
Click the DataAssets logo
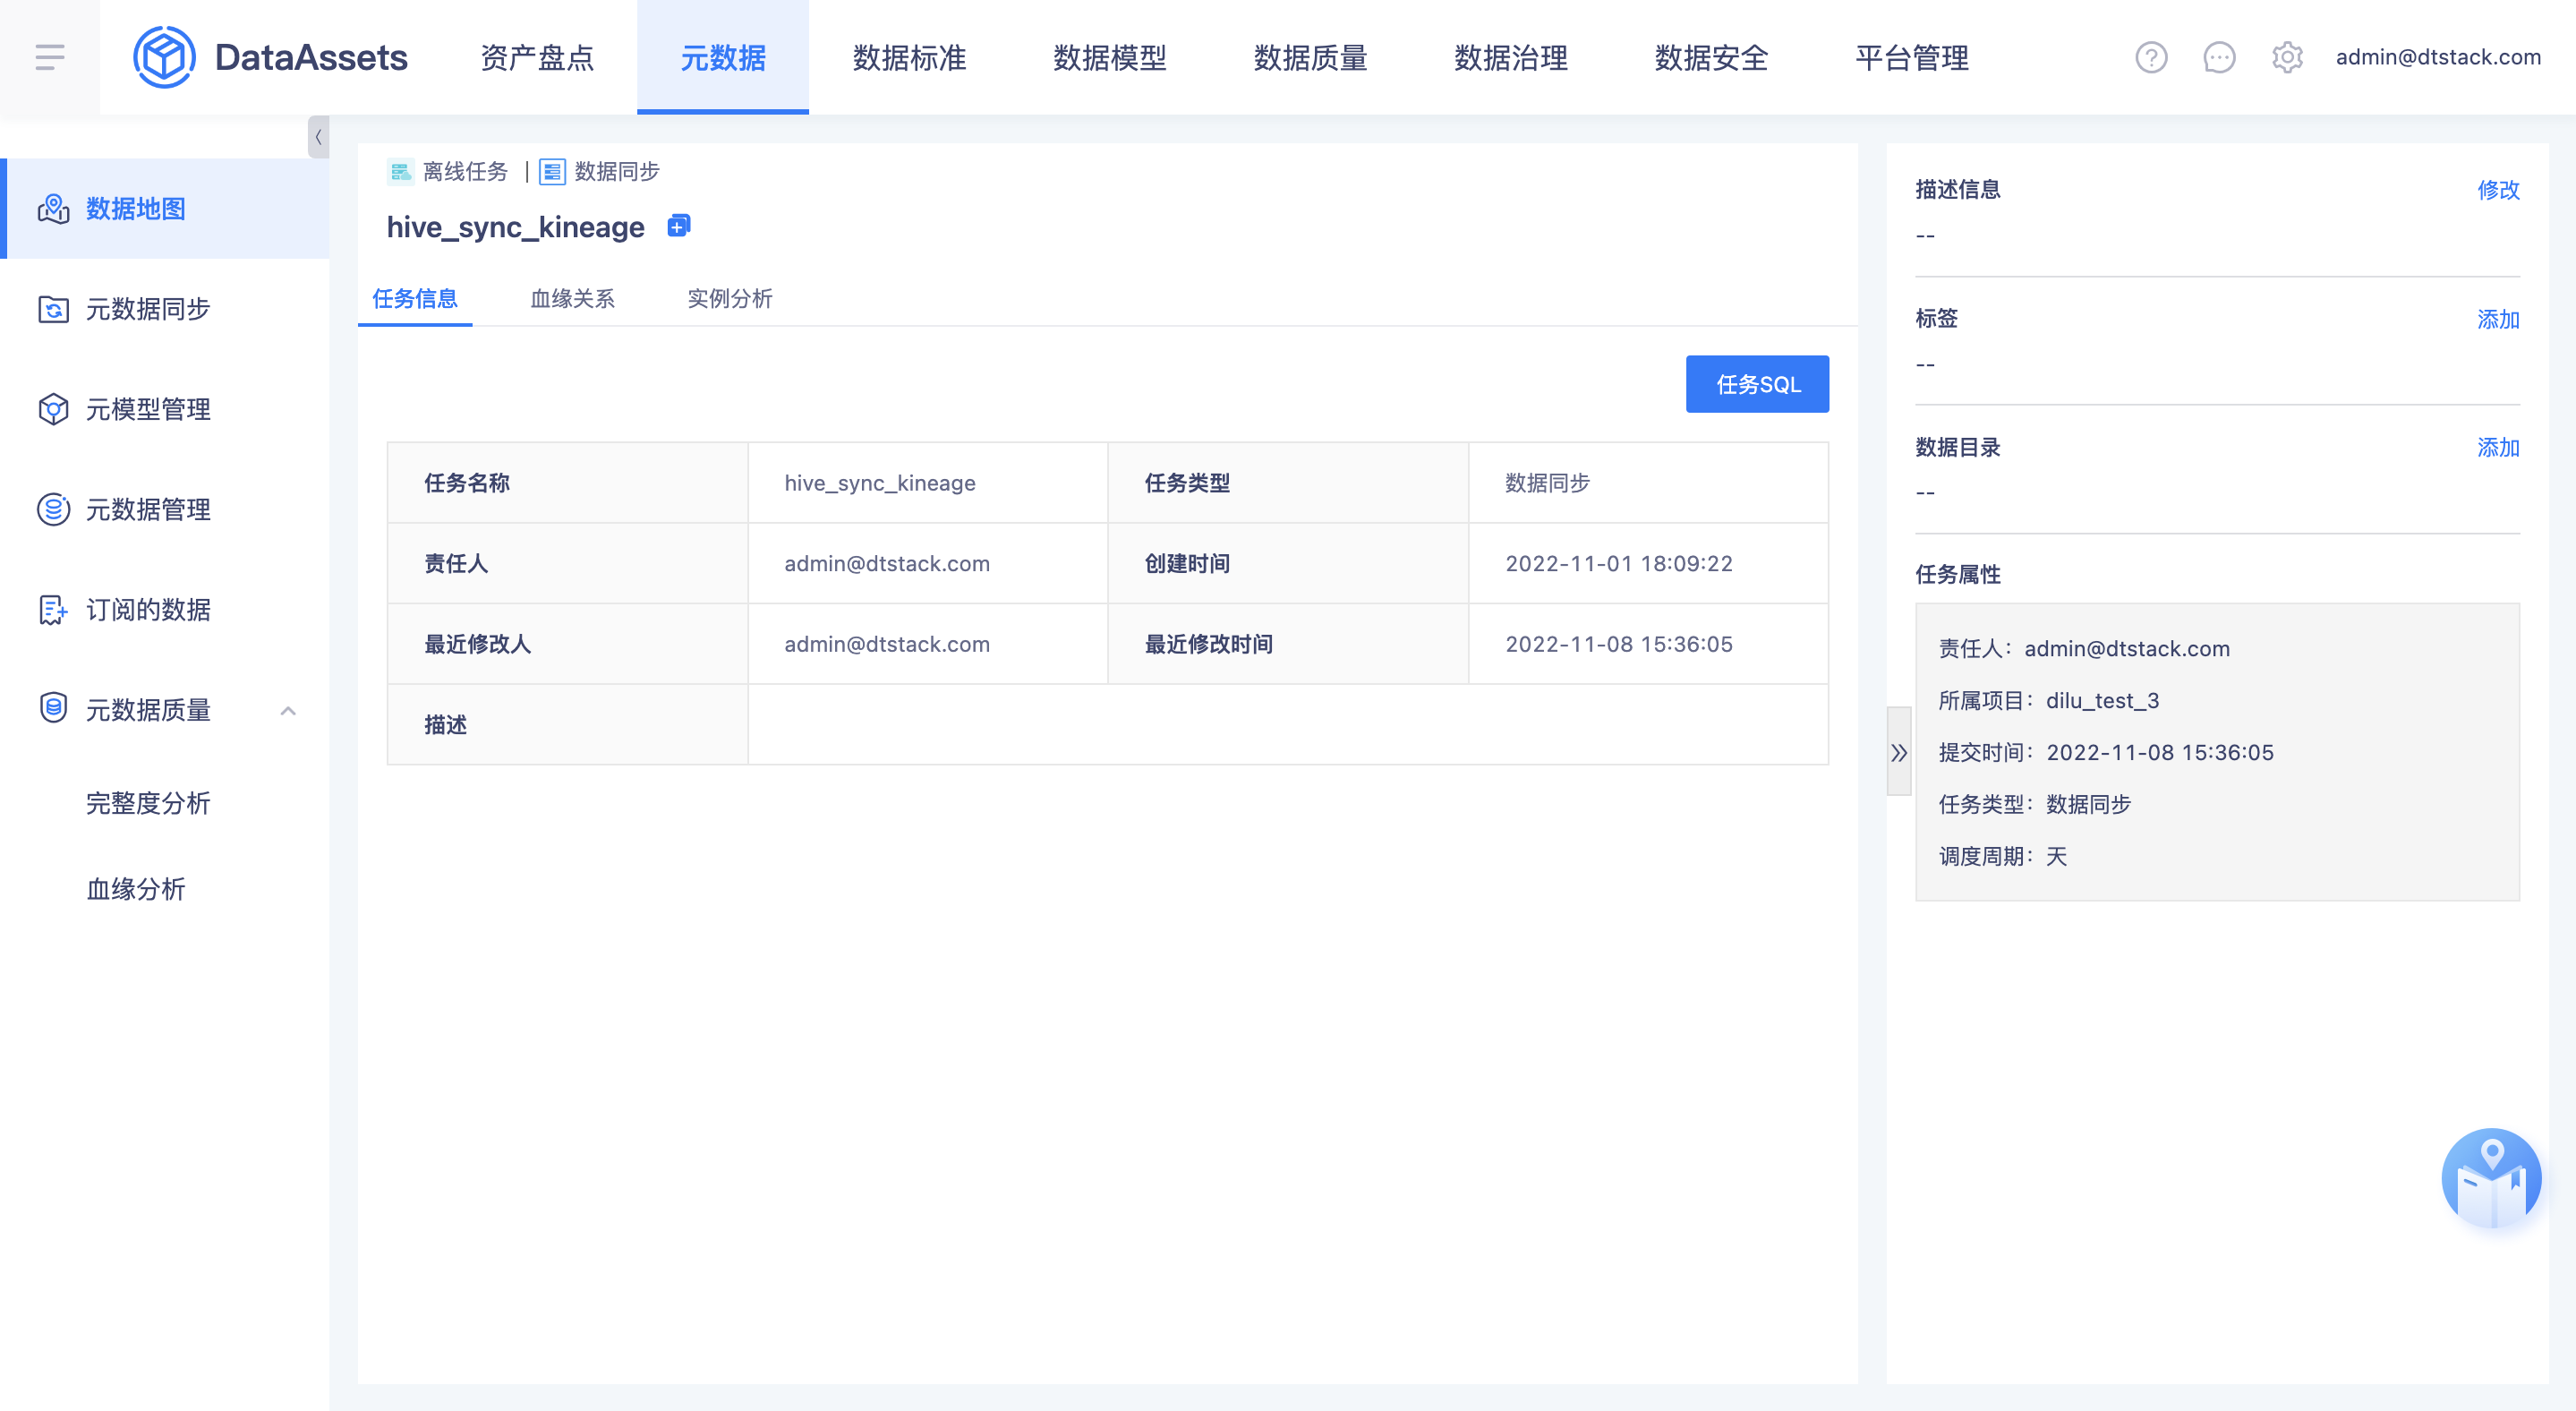coord(270,57)
